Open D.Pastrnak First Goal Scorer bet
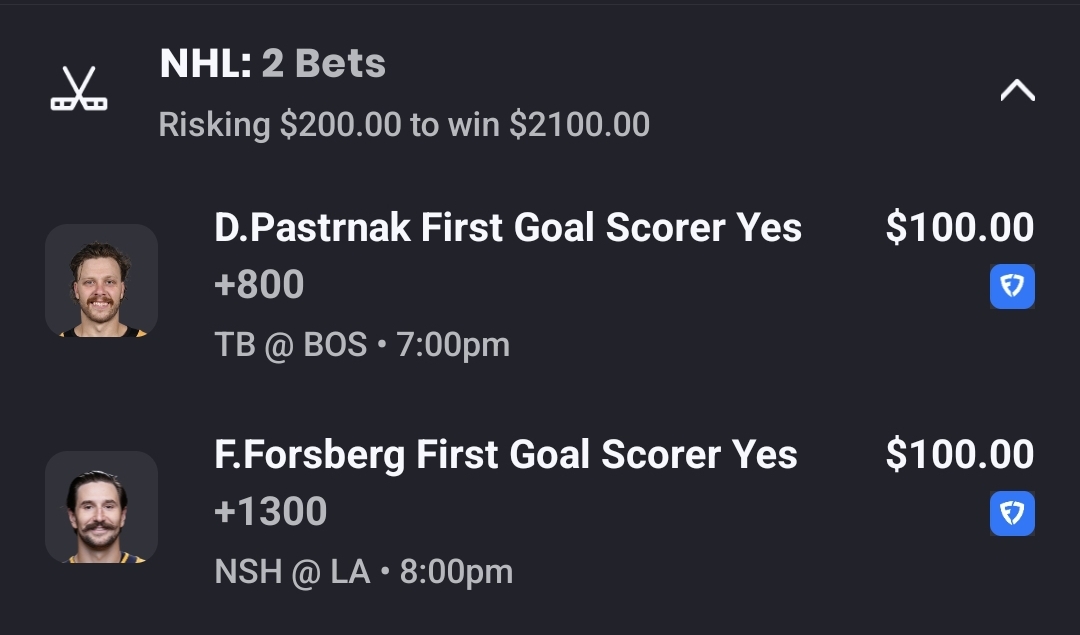 (x=507, y=228)
